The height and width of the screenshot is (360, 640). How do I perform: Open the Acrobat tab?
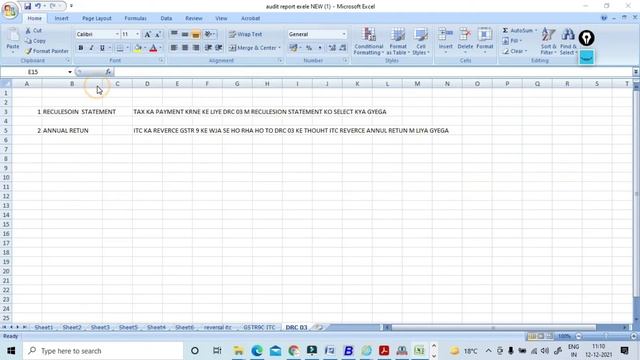[x=250, y=18]
